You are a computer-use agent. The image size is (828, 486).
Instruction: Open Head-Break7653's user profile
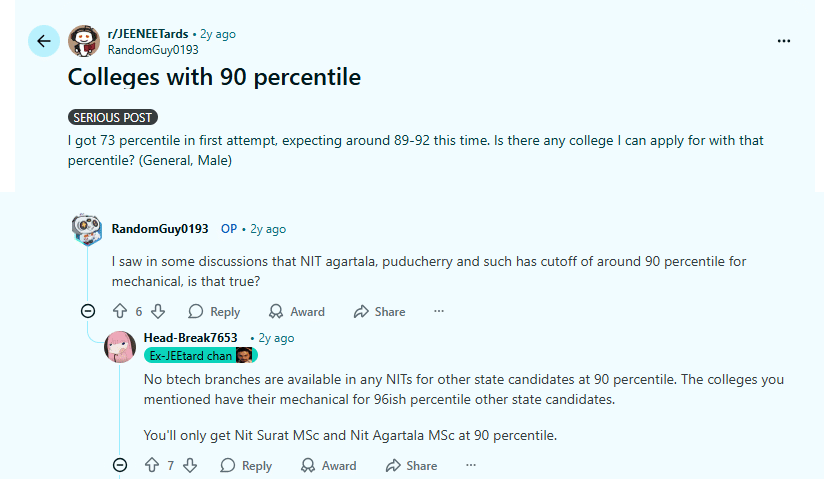click(190, 338)
